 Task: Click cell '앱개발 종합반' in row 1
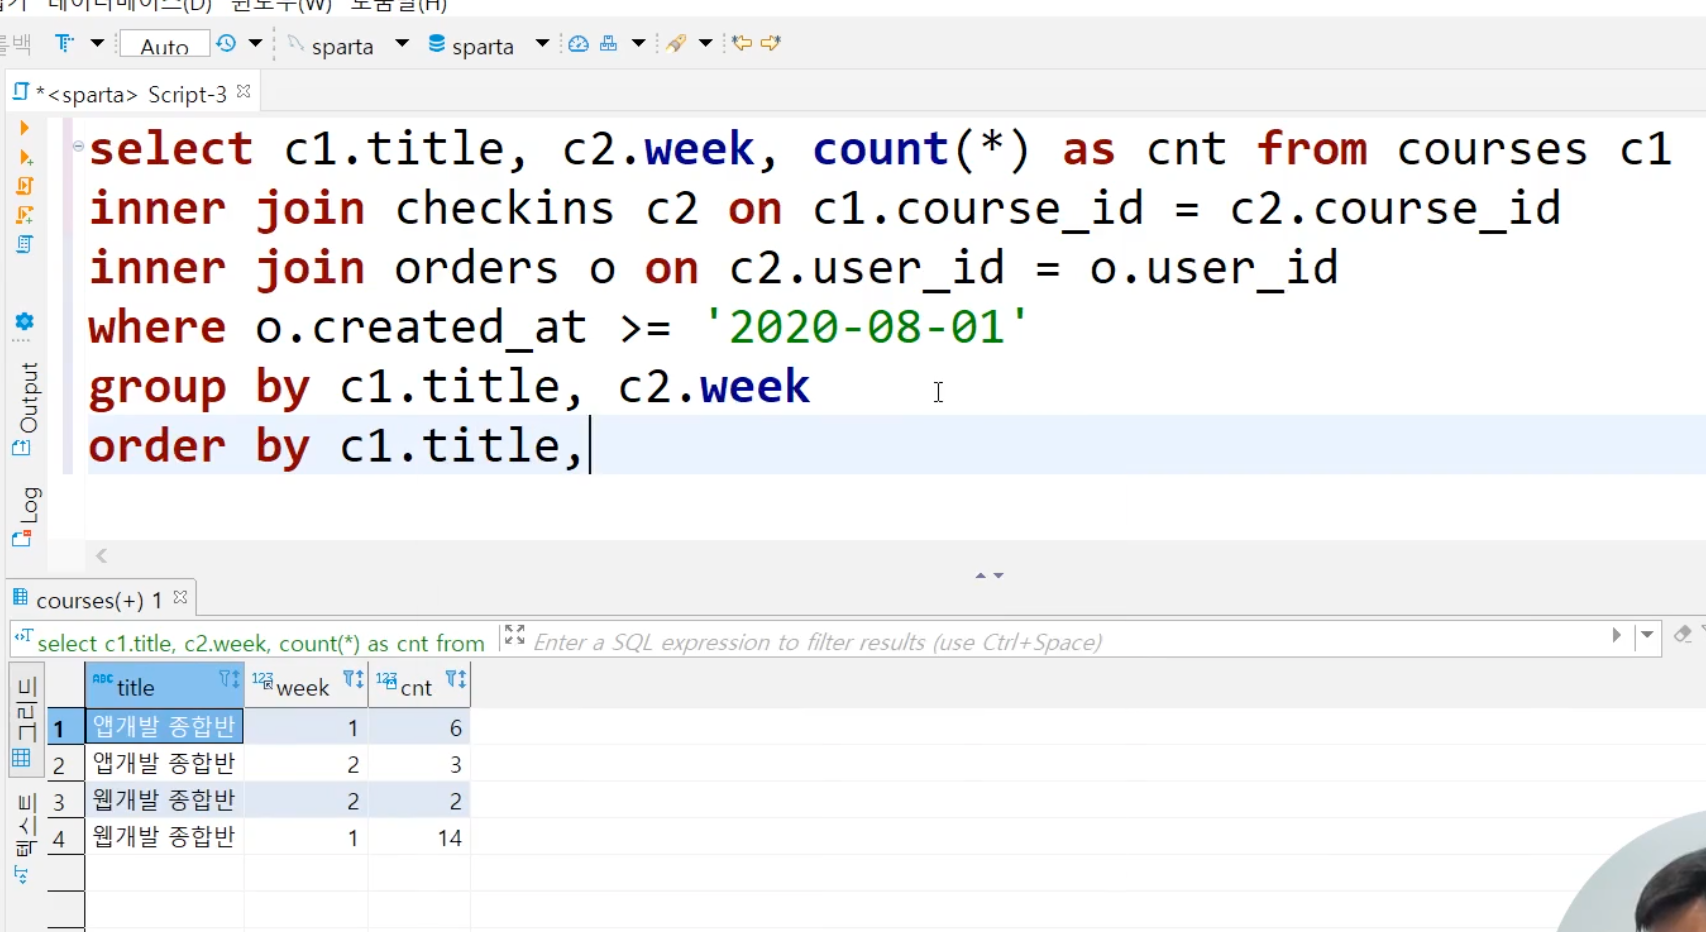tap(165, 727)
